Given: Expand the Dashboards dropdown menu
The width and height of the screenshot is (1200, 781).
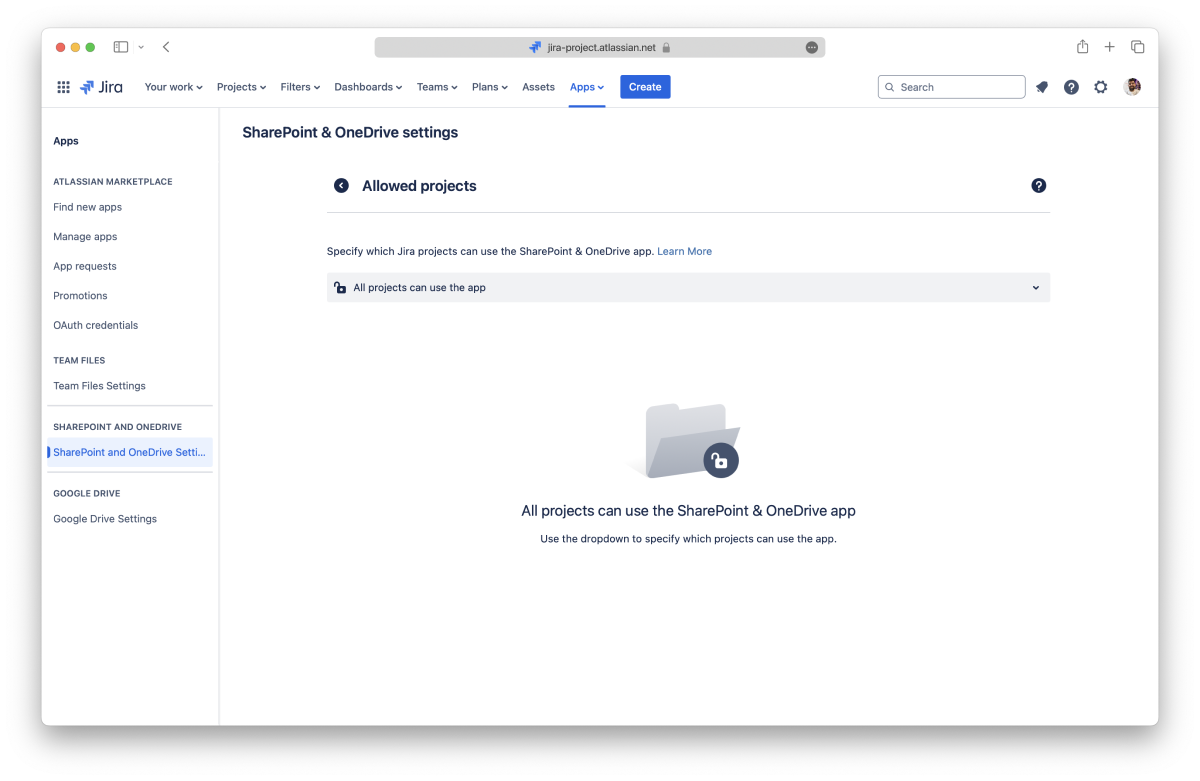Looking at the screenshot, I should 368,87.
